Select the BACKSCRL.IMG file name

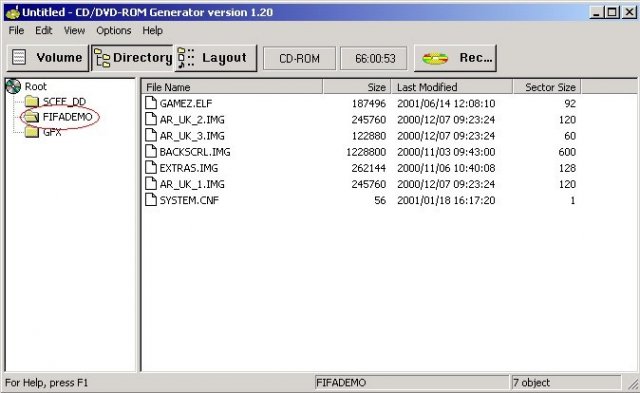195,152
